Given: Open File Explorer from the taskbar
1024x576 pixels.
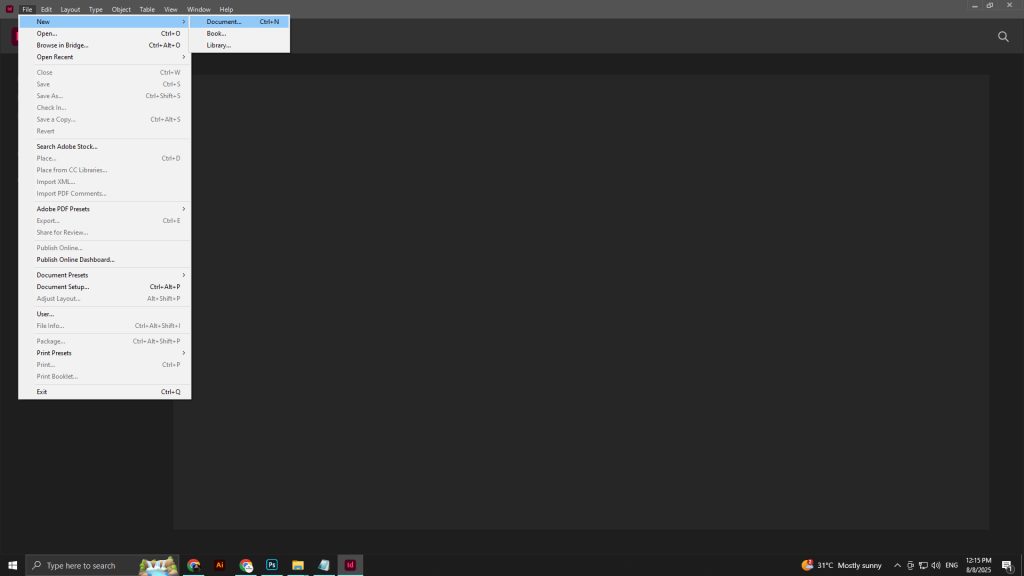Looking at the screenshot, I should click(297, 565).
